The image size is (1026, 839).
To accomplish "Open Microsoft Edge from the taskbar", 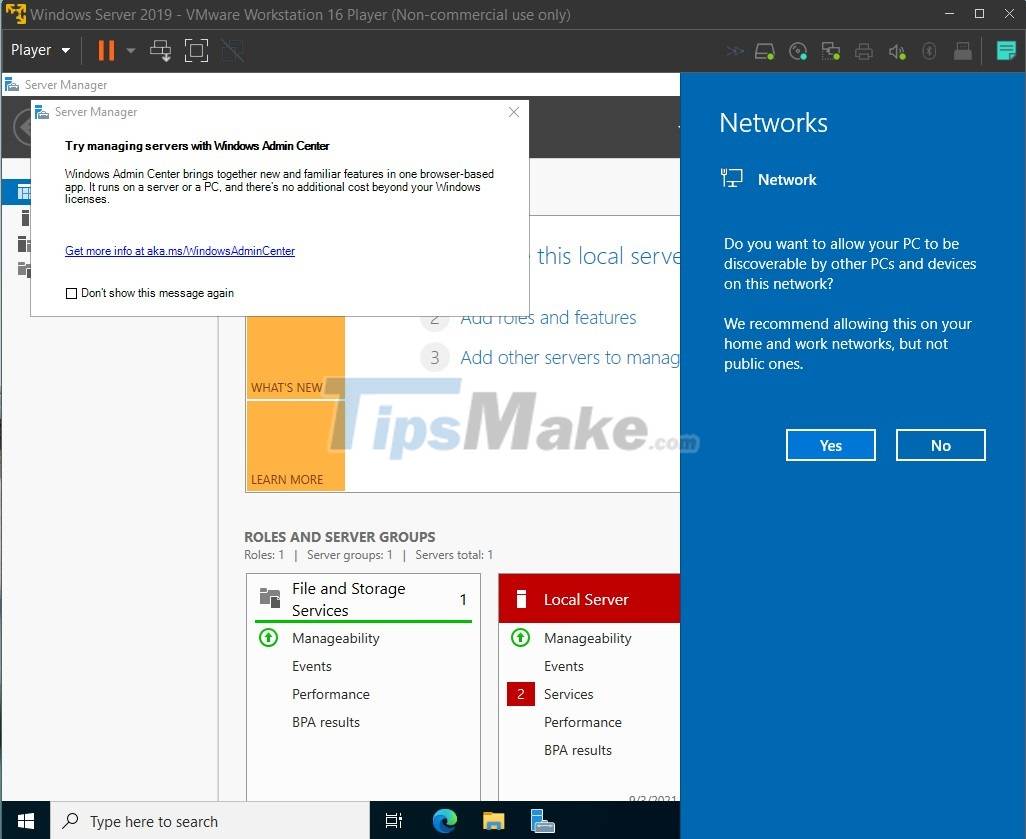I will pyautogui.click(x=444, y=821).
